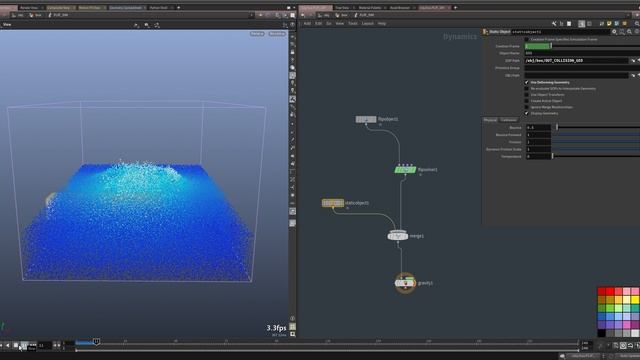The width and height of the screenshot is (640, 360).
Task: Toggle Re-evaluate SOPs to Interpolate Geometry checkbox
Action: coord(527,89)
